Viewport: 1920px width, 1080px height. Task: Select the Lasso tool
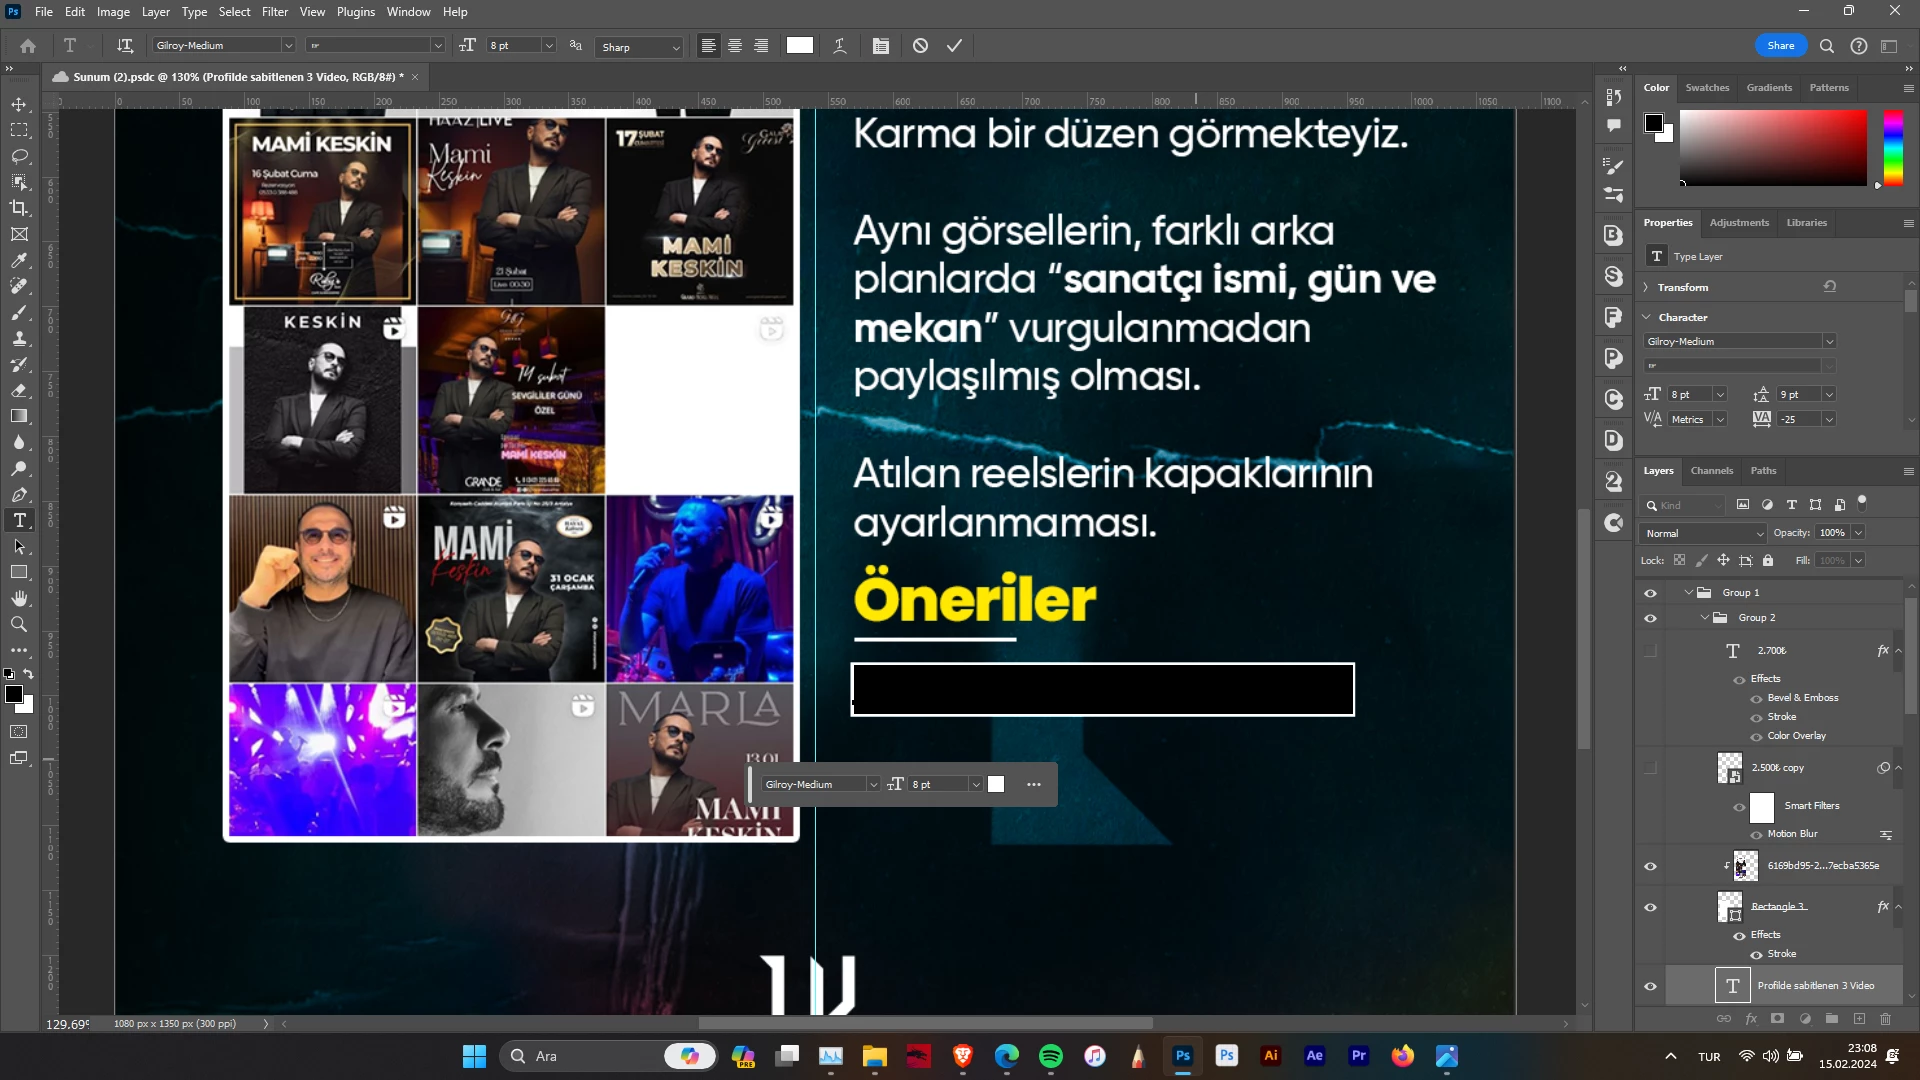point(19,157)
